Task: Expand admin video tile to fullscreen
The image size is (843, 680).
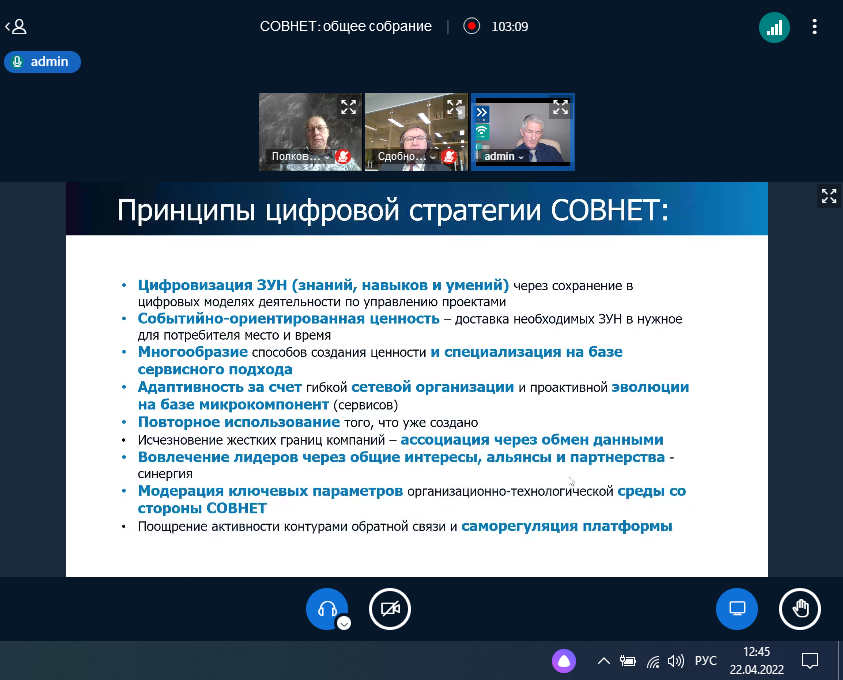Action: point(560,106)
